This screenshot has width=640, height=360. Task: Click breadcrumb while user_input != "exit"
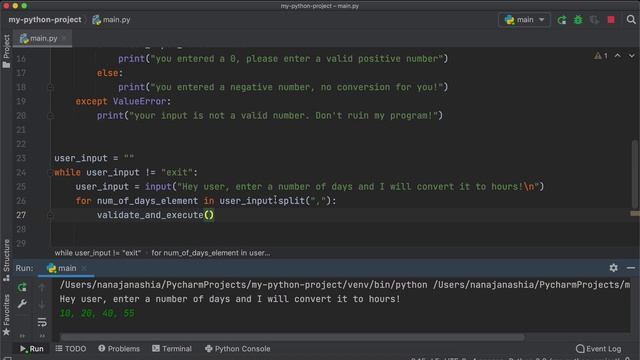98,253
